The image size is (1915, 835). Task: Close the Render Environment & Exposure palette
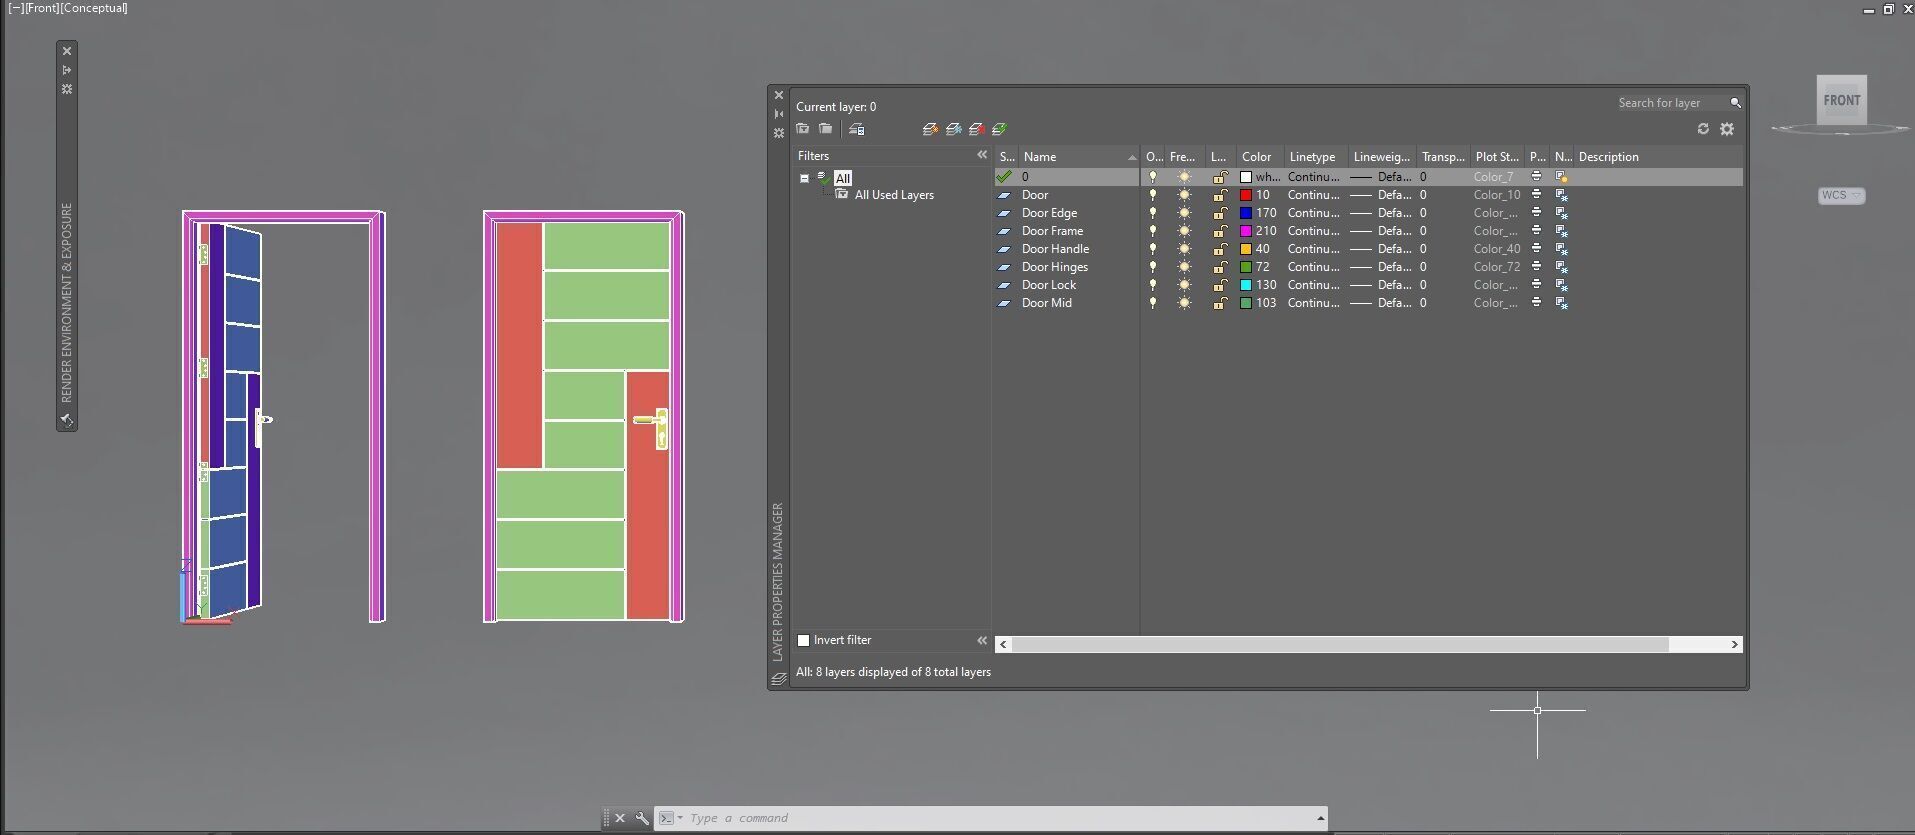coord(67,51)
